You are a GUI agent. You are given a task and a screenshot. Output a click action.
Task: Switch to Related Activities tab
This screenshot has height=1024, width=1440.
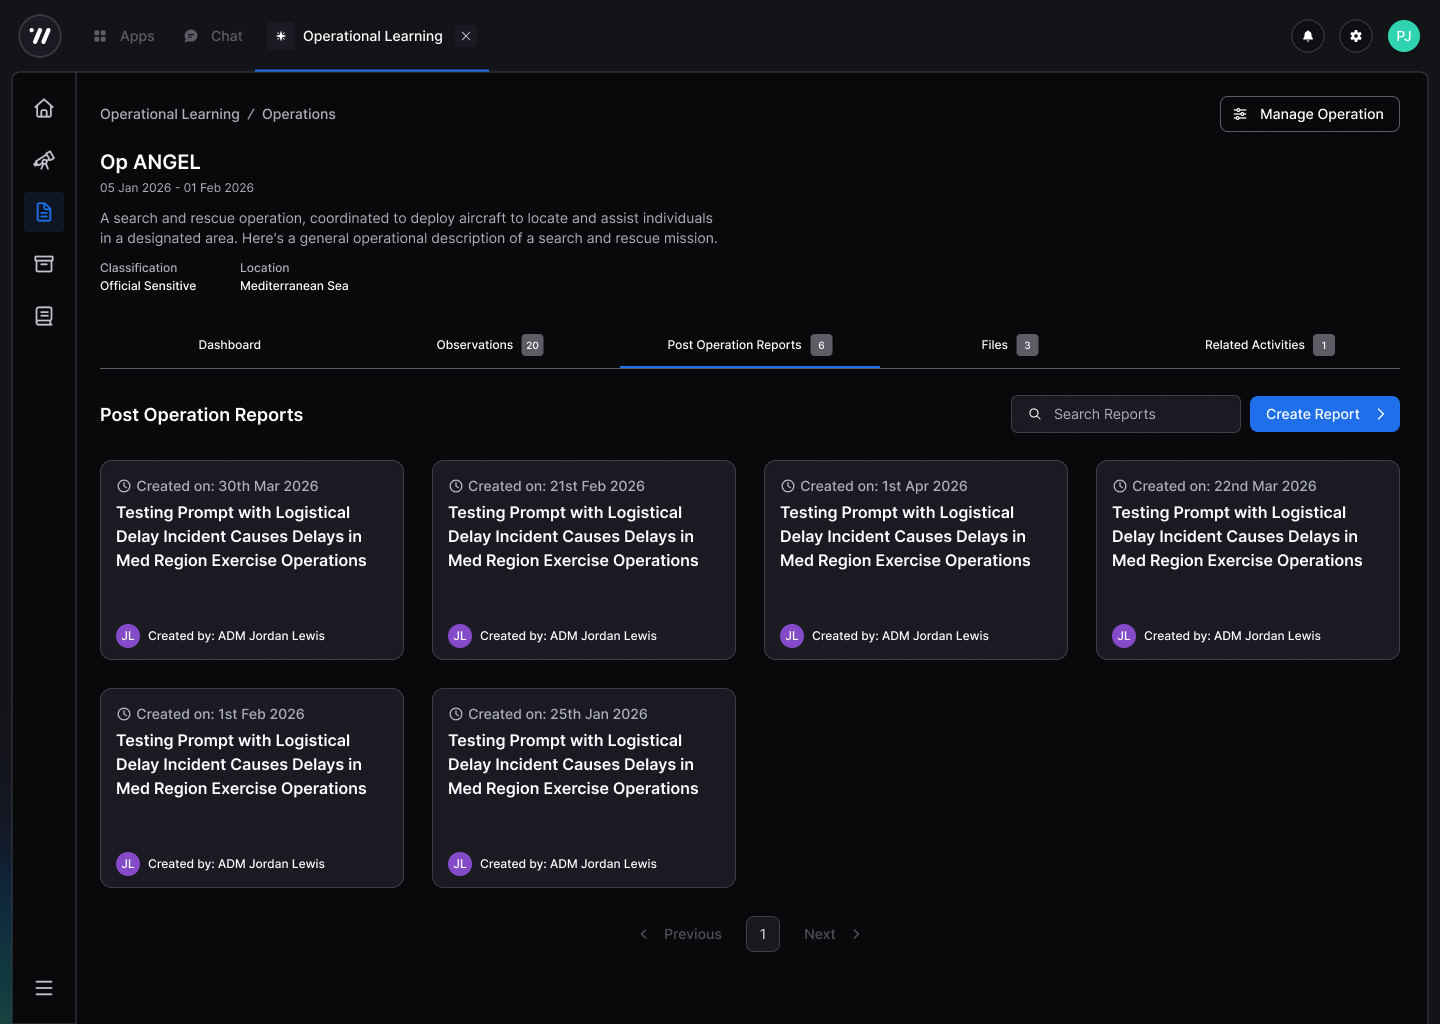click(1270, 345)
